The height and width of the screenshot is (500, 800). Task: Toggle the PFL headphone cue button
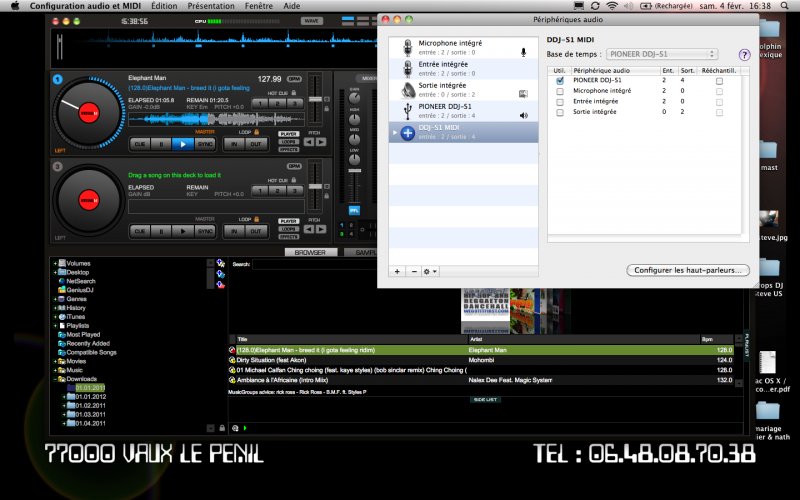click(x=353, y=210)
